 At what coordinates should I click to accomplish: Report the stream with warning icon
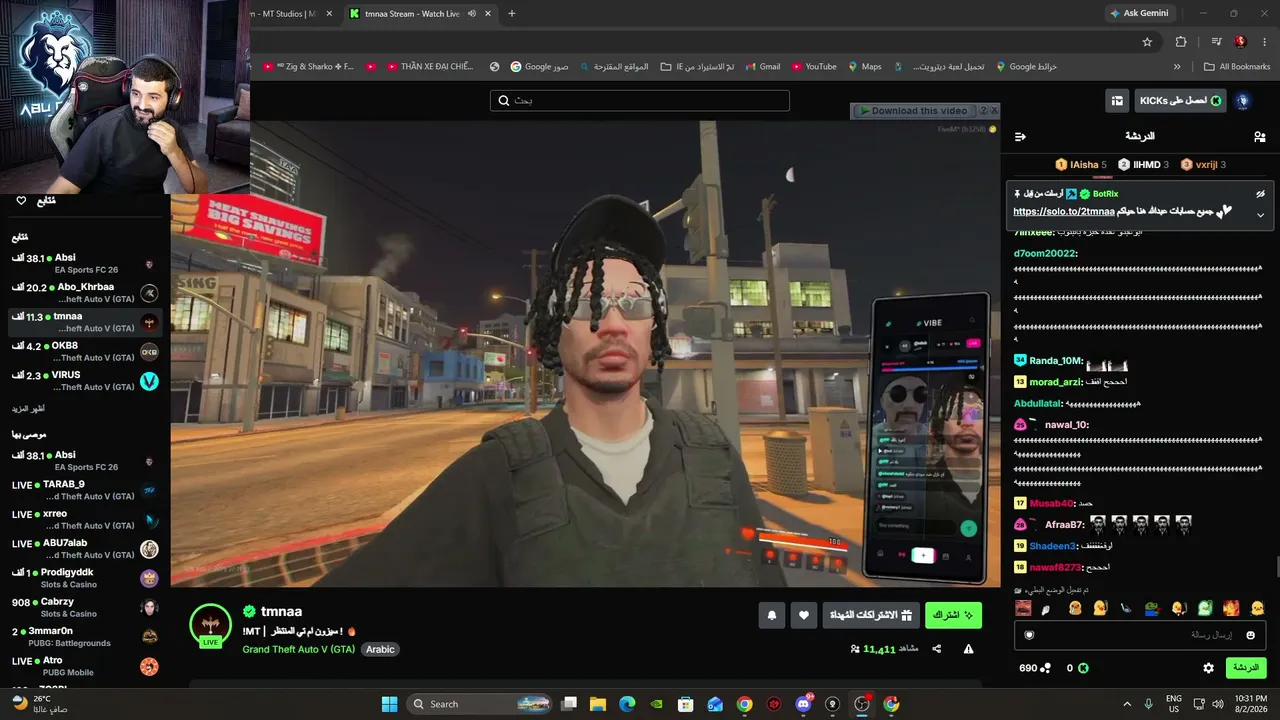[968, 649]
